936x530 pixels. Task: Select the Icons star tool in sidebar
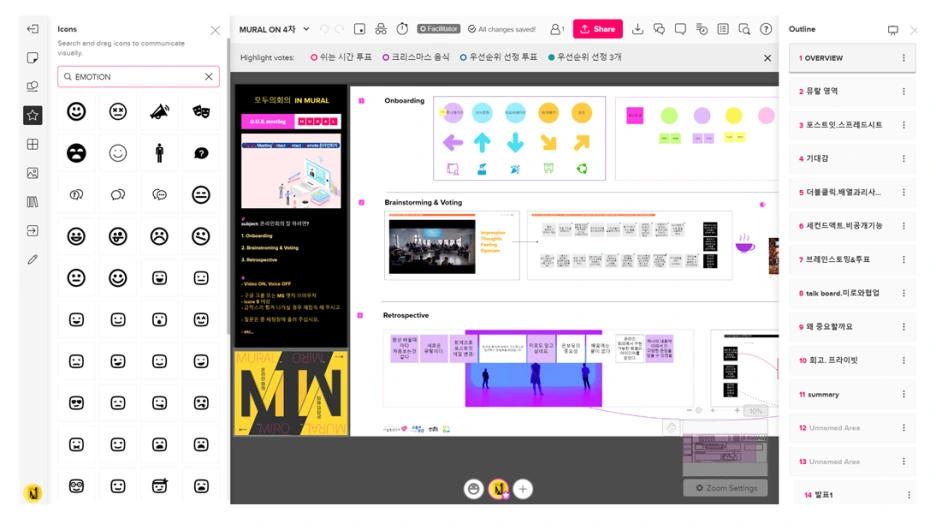(x=33, y=115)
